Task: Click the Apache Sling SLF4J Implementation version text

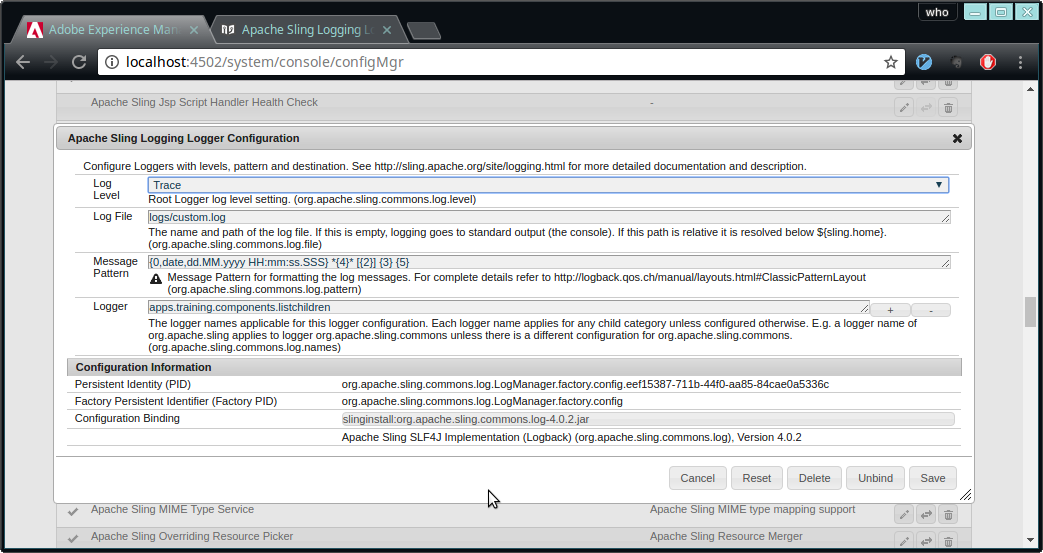Action: [571, 438]
